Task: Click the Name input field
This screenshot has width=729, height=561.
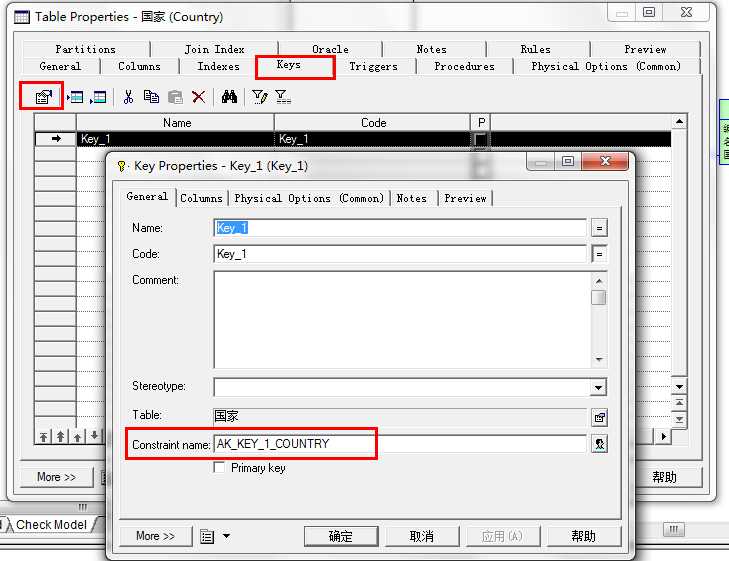Action: click(400, 228)
